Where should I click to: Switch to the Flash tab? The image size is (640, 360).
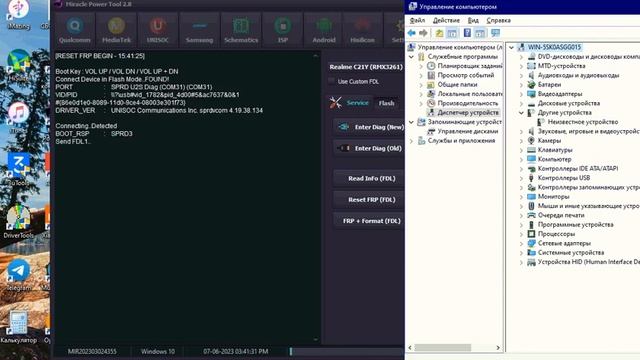(x=386, y=103)
